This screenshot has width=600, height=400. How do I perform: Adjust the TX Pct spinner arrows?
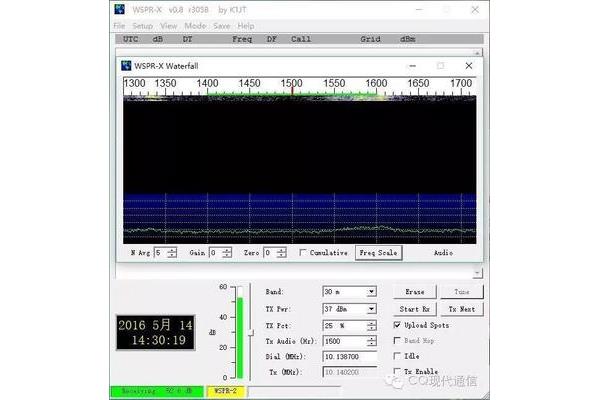[372, 326]
